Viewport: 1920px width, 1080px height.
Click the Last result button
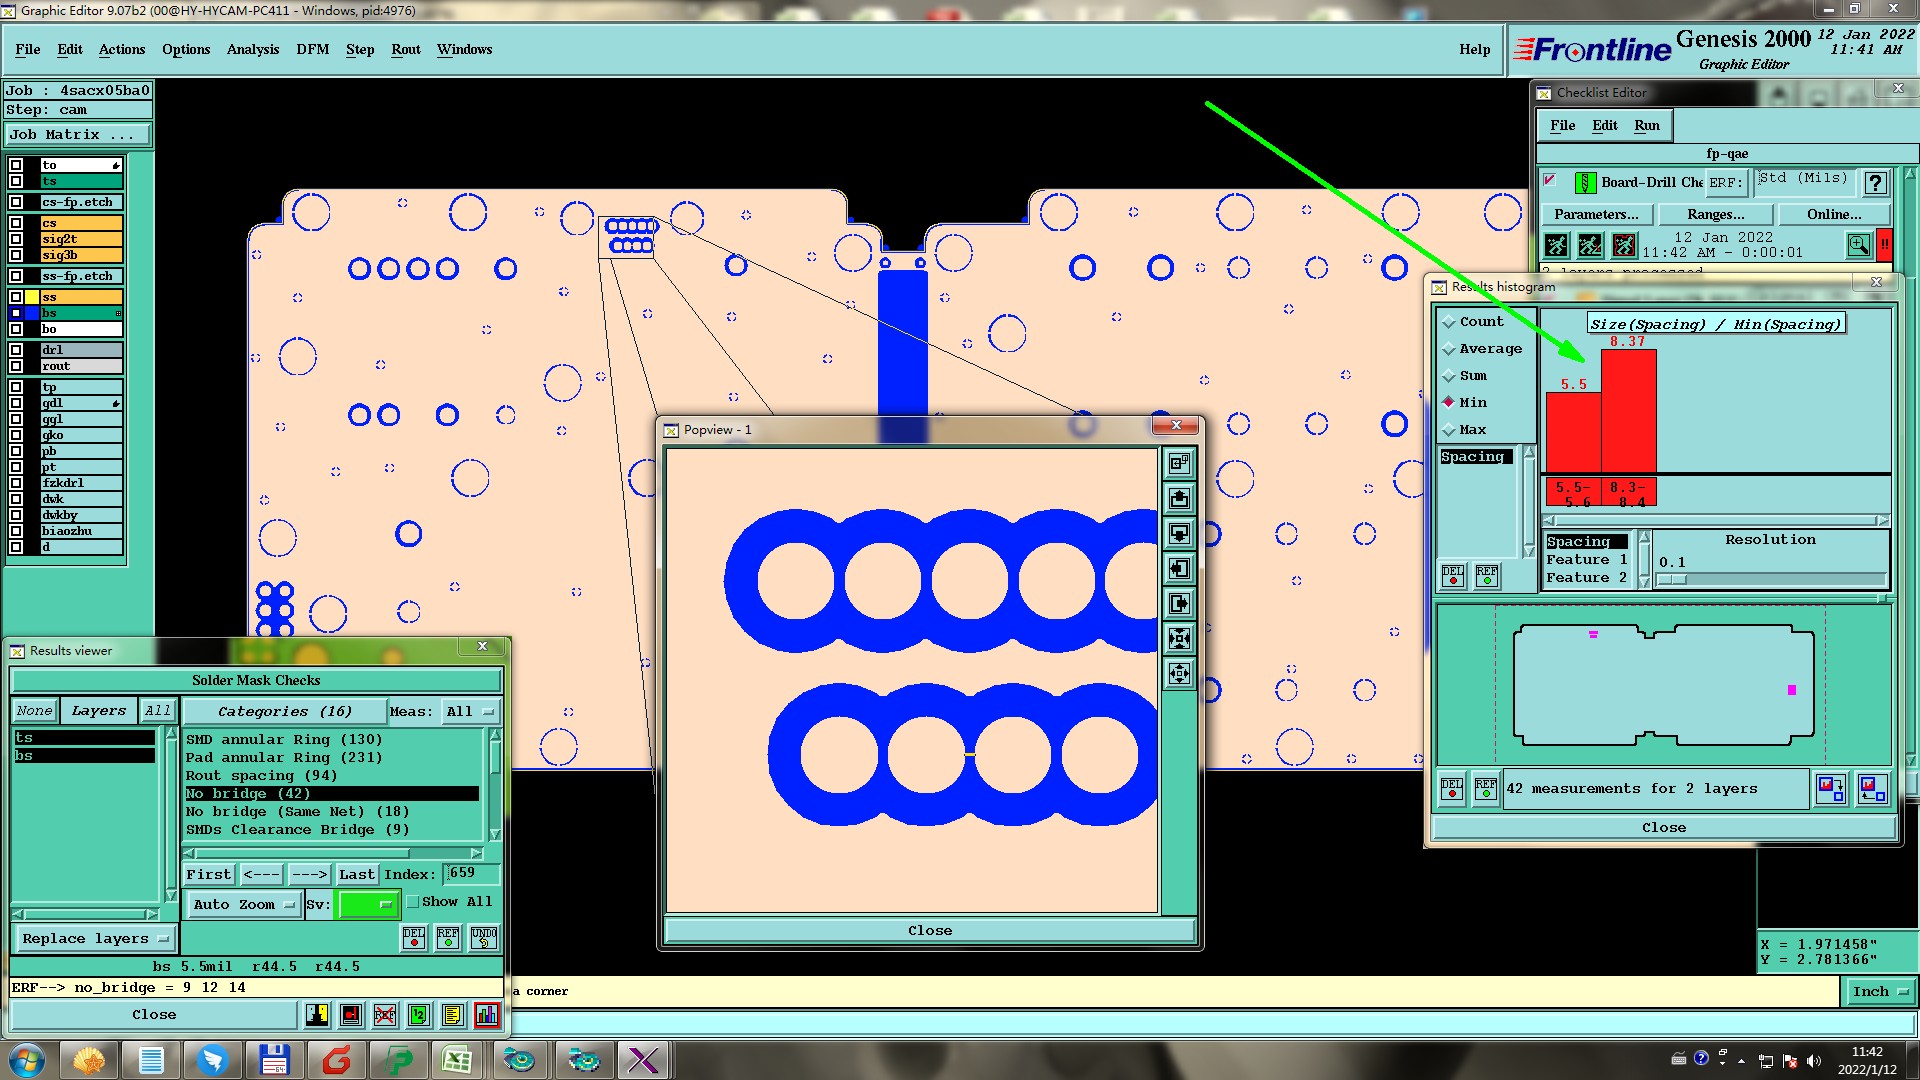(x=356, y=875)
